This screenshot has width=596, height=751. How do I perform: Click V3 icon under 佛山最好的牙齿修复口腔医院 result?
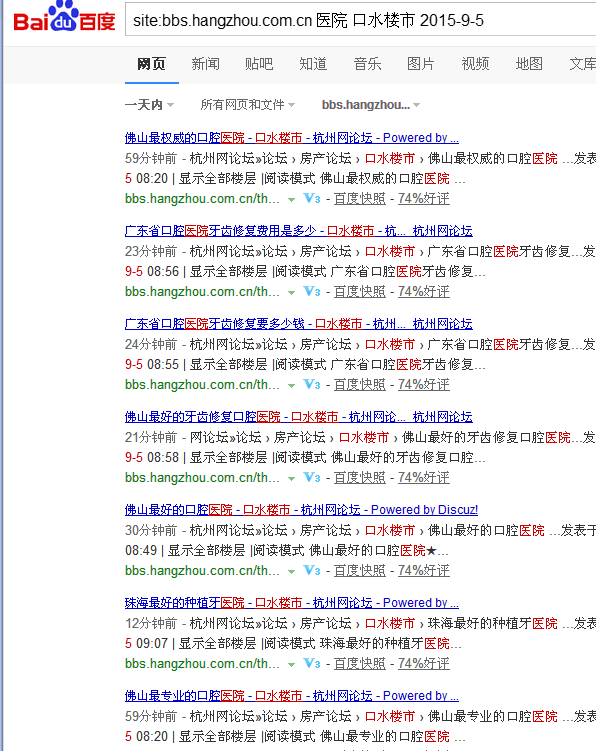pyautogui.click(x=312, y=477)
